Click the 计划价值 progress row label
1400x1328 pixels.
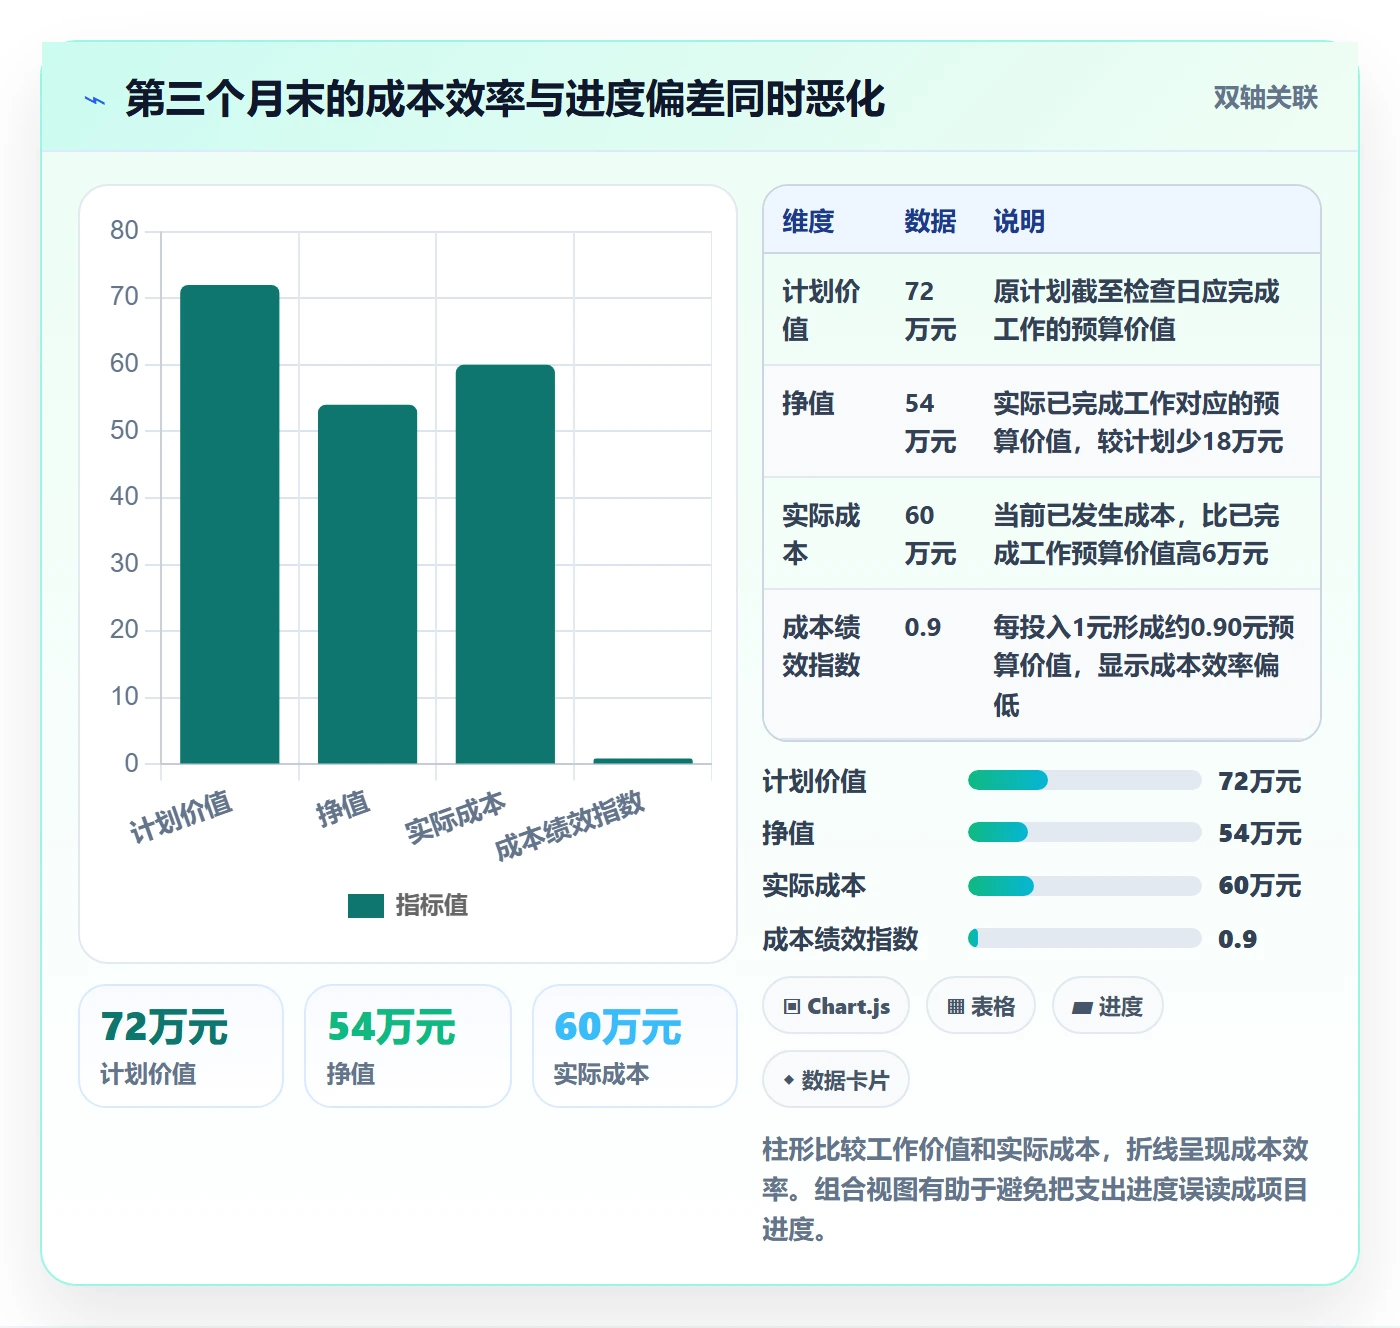[x=815, y=781]
